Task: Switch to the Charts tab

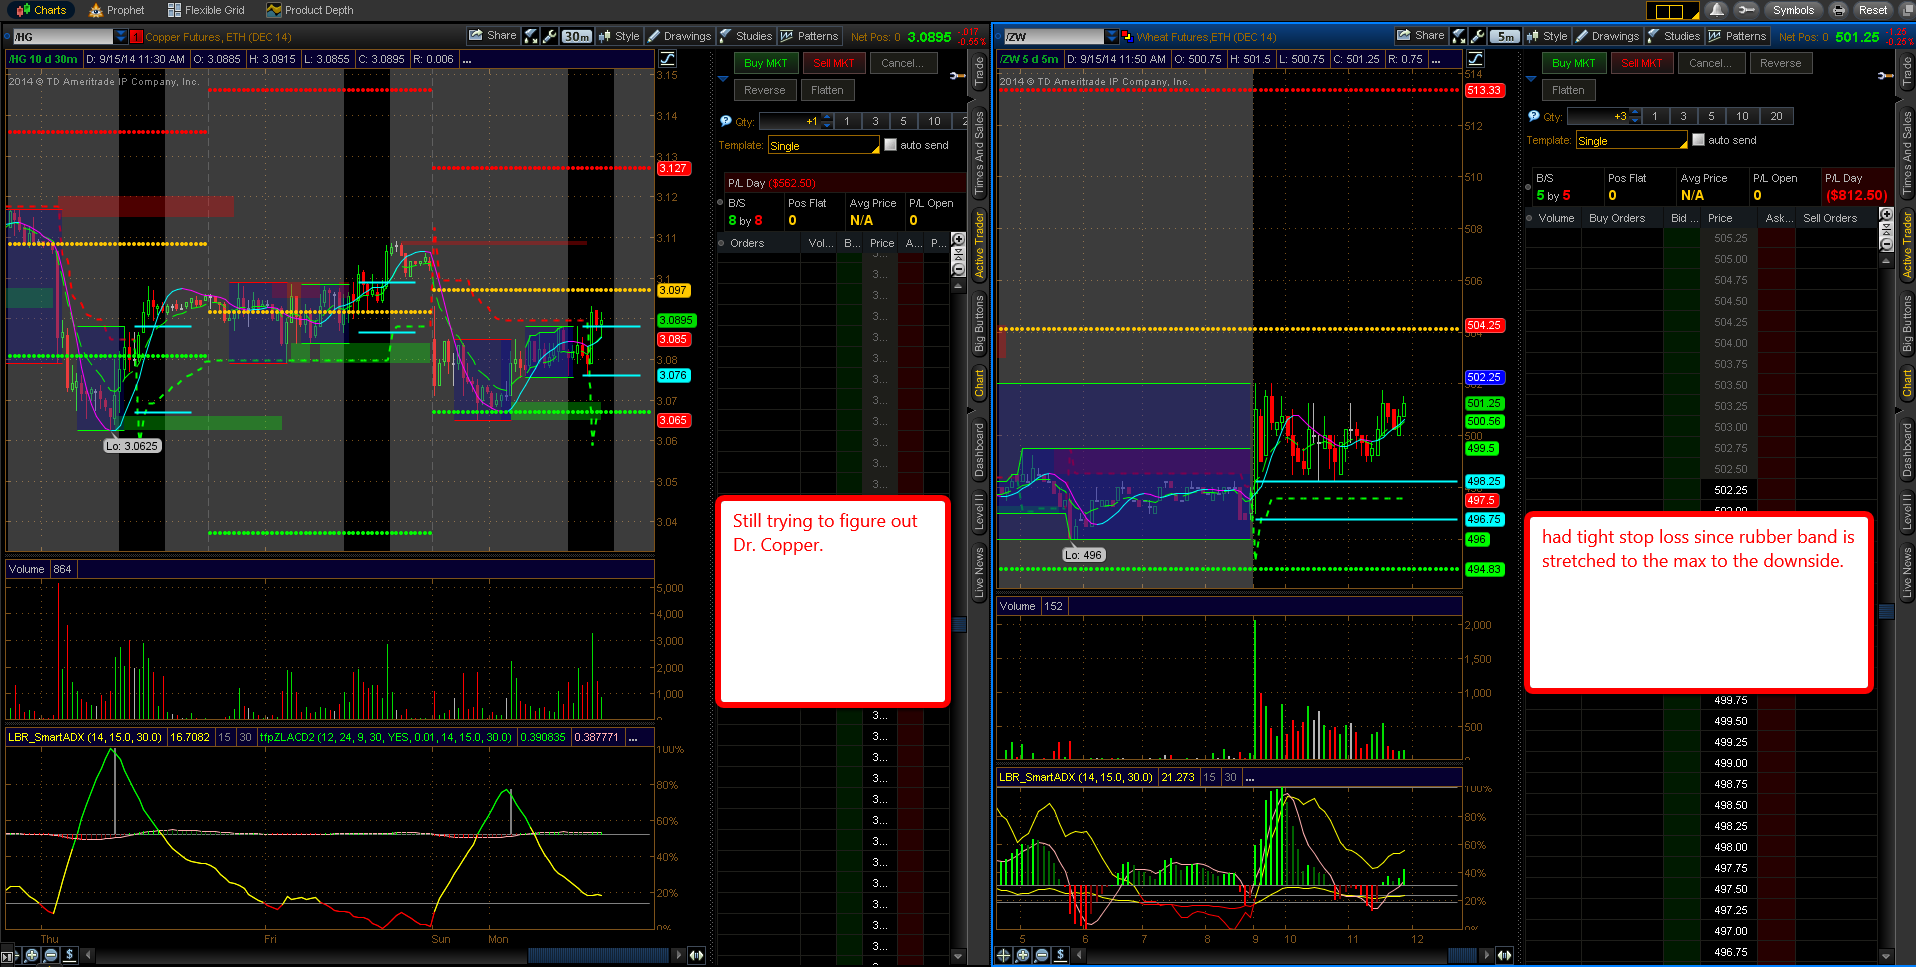Action: [41, 10]
